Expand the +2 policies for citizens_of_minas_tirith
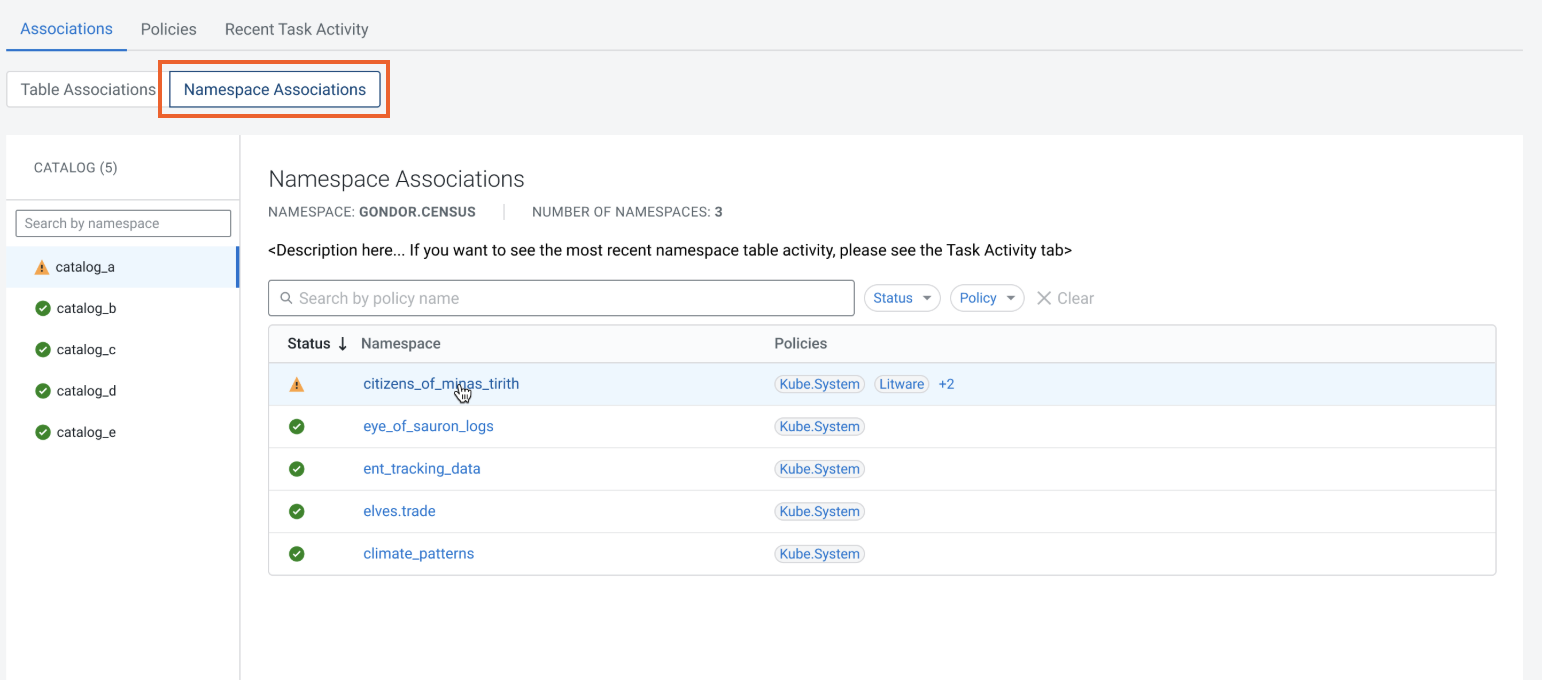1542x680 pixels. 946,383
